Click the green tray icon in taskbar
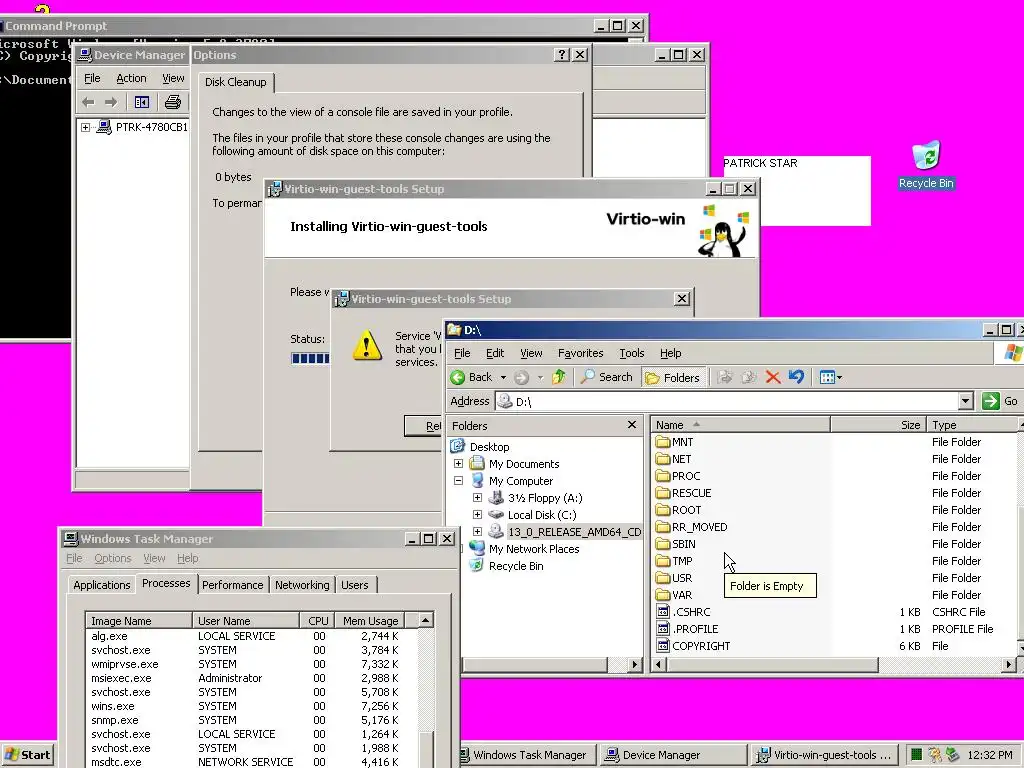This screenshot has height=768, width=1024. [x=917, y=755]
